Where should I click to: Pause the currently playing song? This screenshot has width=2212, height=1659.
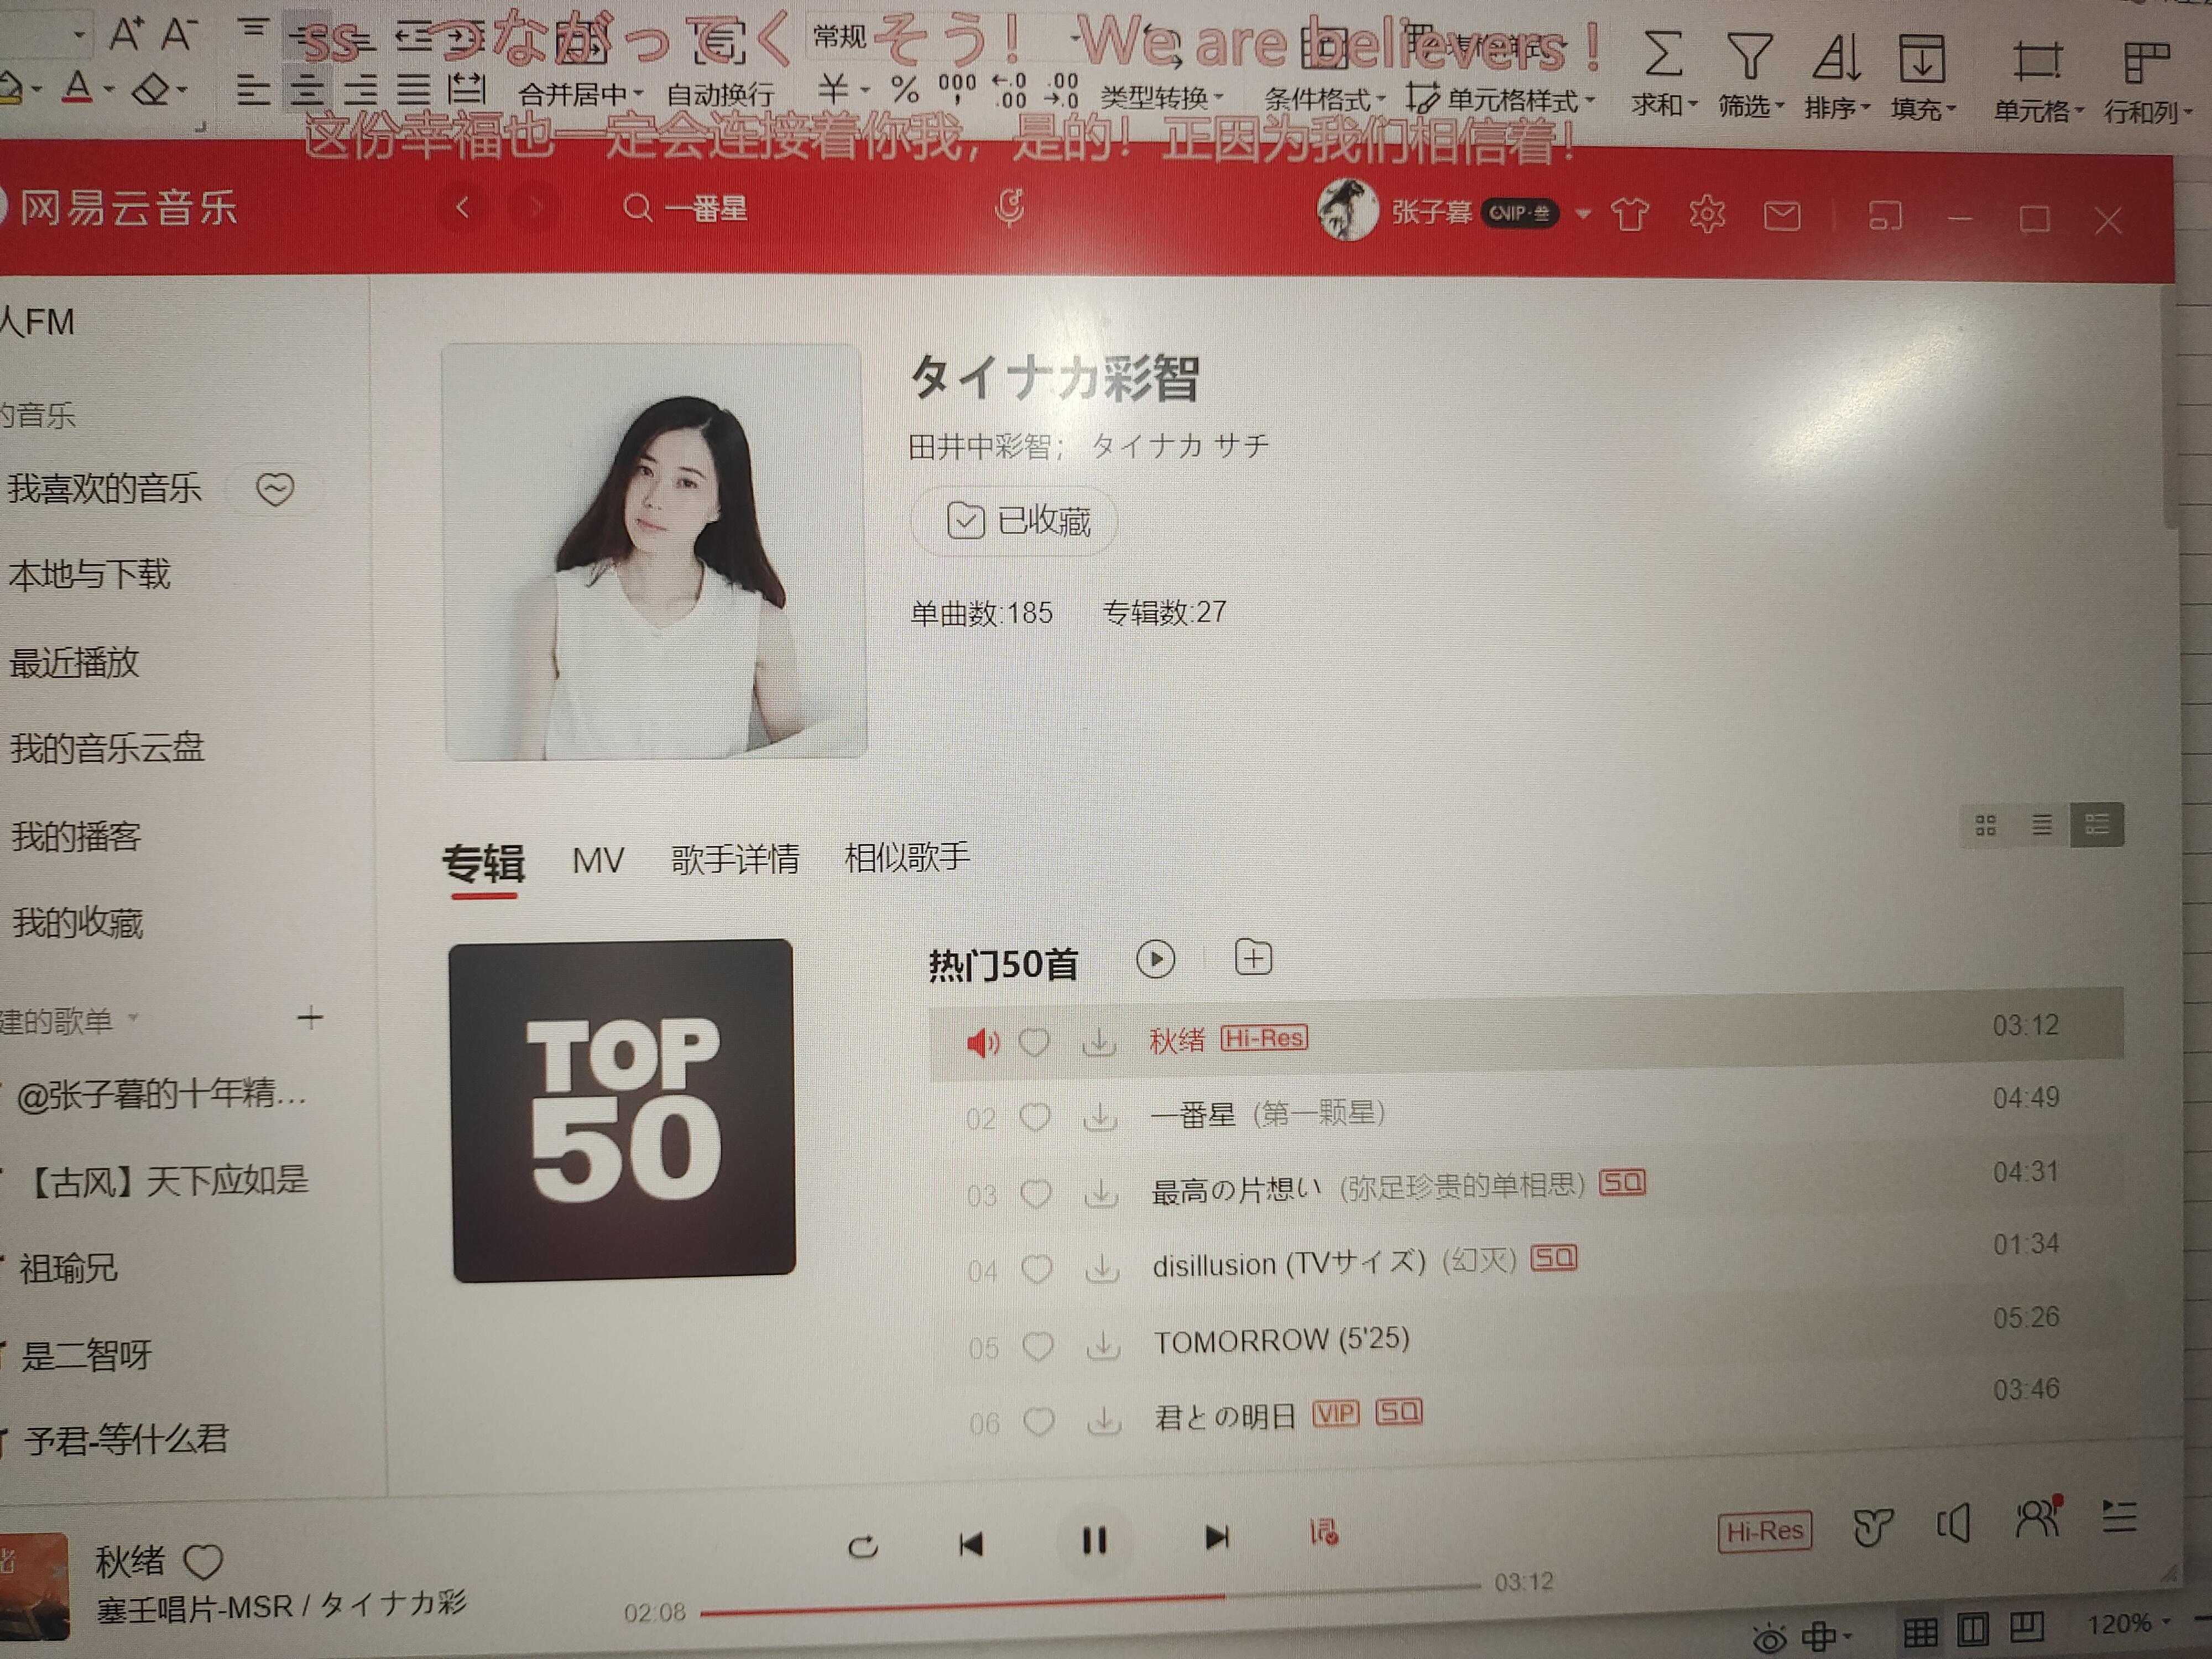point(1094,1541)
